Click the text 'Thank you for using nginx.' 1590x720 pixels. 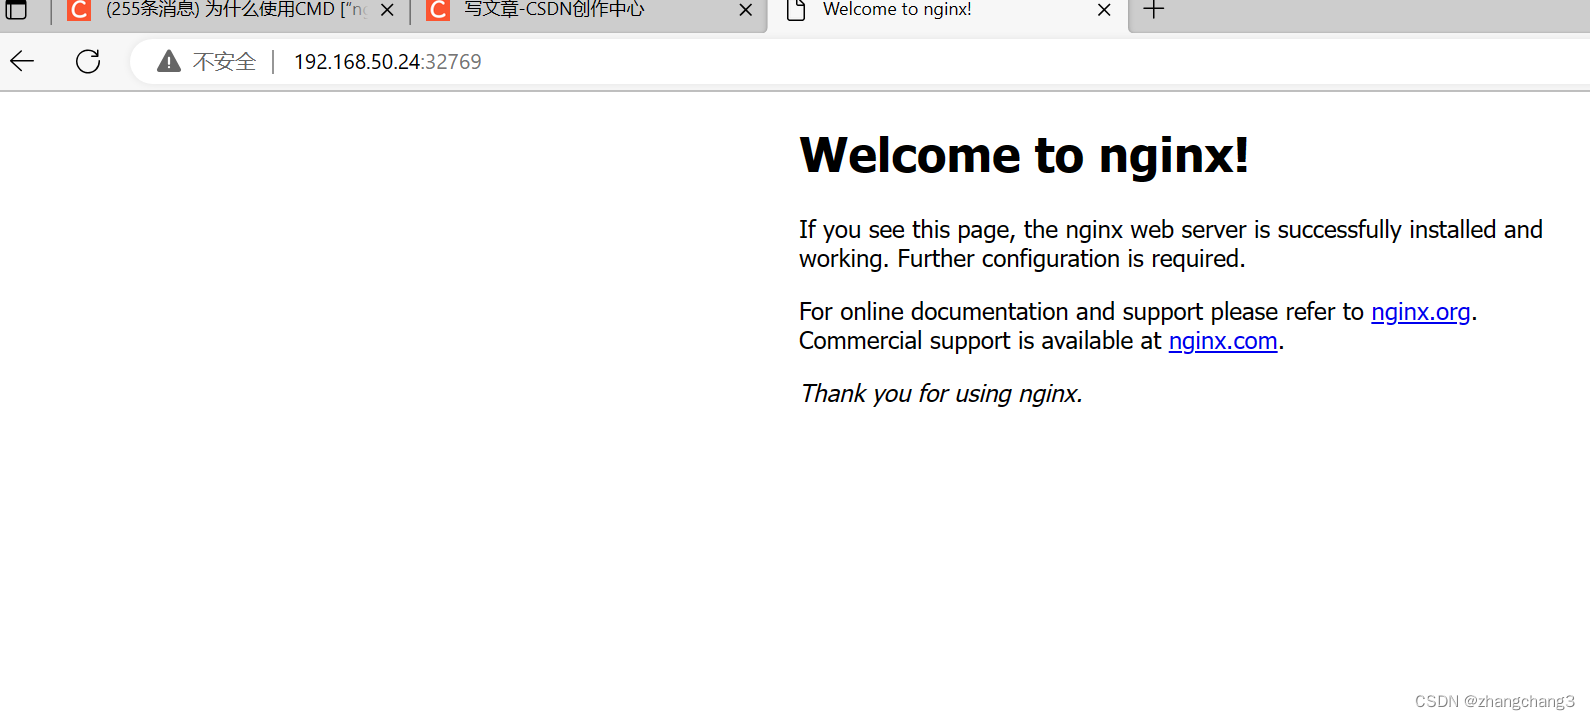pos(941,394)
